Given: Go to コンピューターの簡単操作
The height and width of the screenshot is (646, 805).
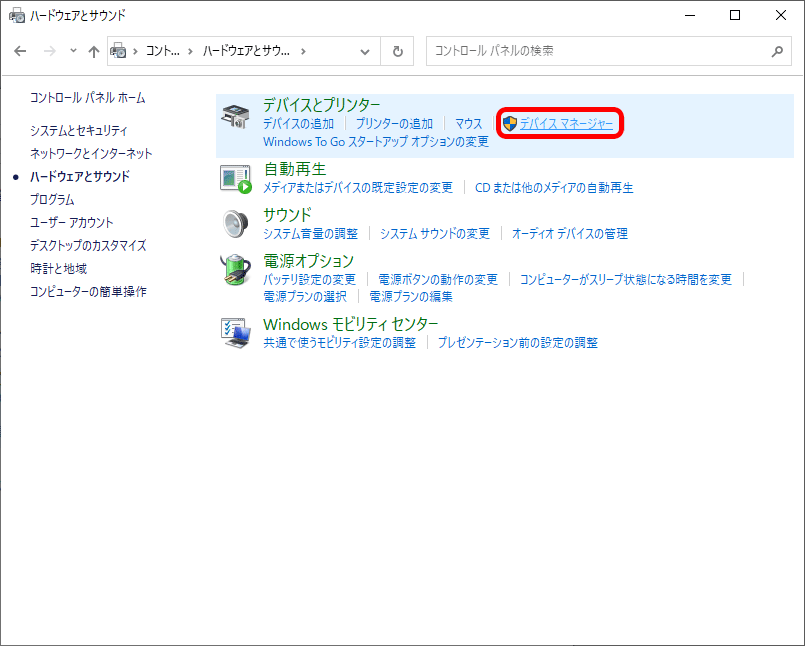Looking at the screenshot, I should pos(88,291).
